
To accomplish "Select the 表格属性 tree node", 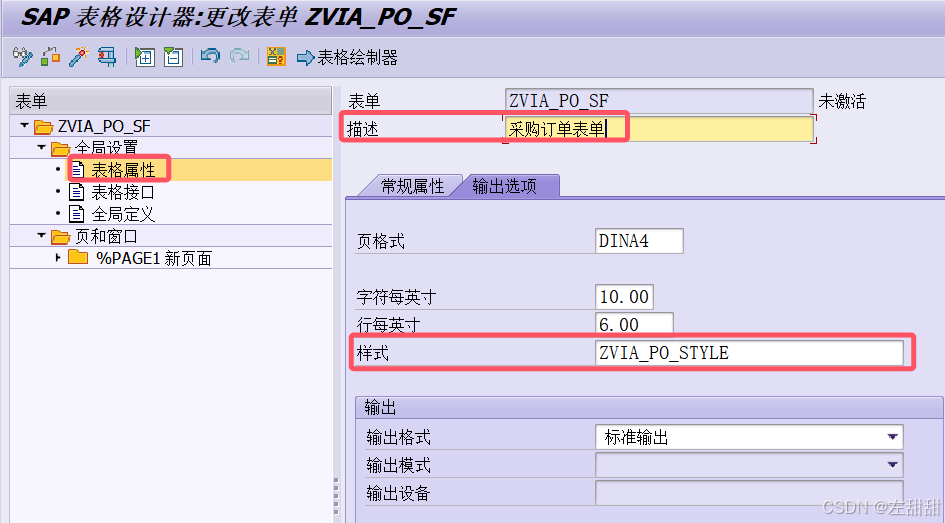I will (123, 170).
